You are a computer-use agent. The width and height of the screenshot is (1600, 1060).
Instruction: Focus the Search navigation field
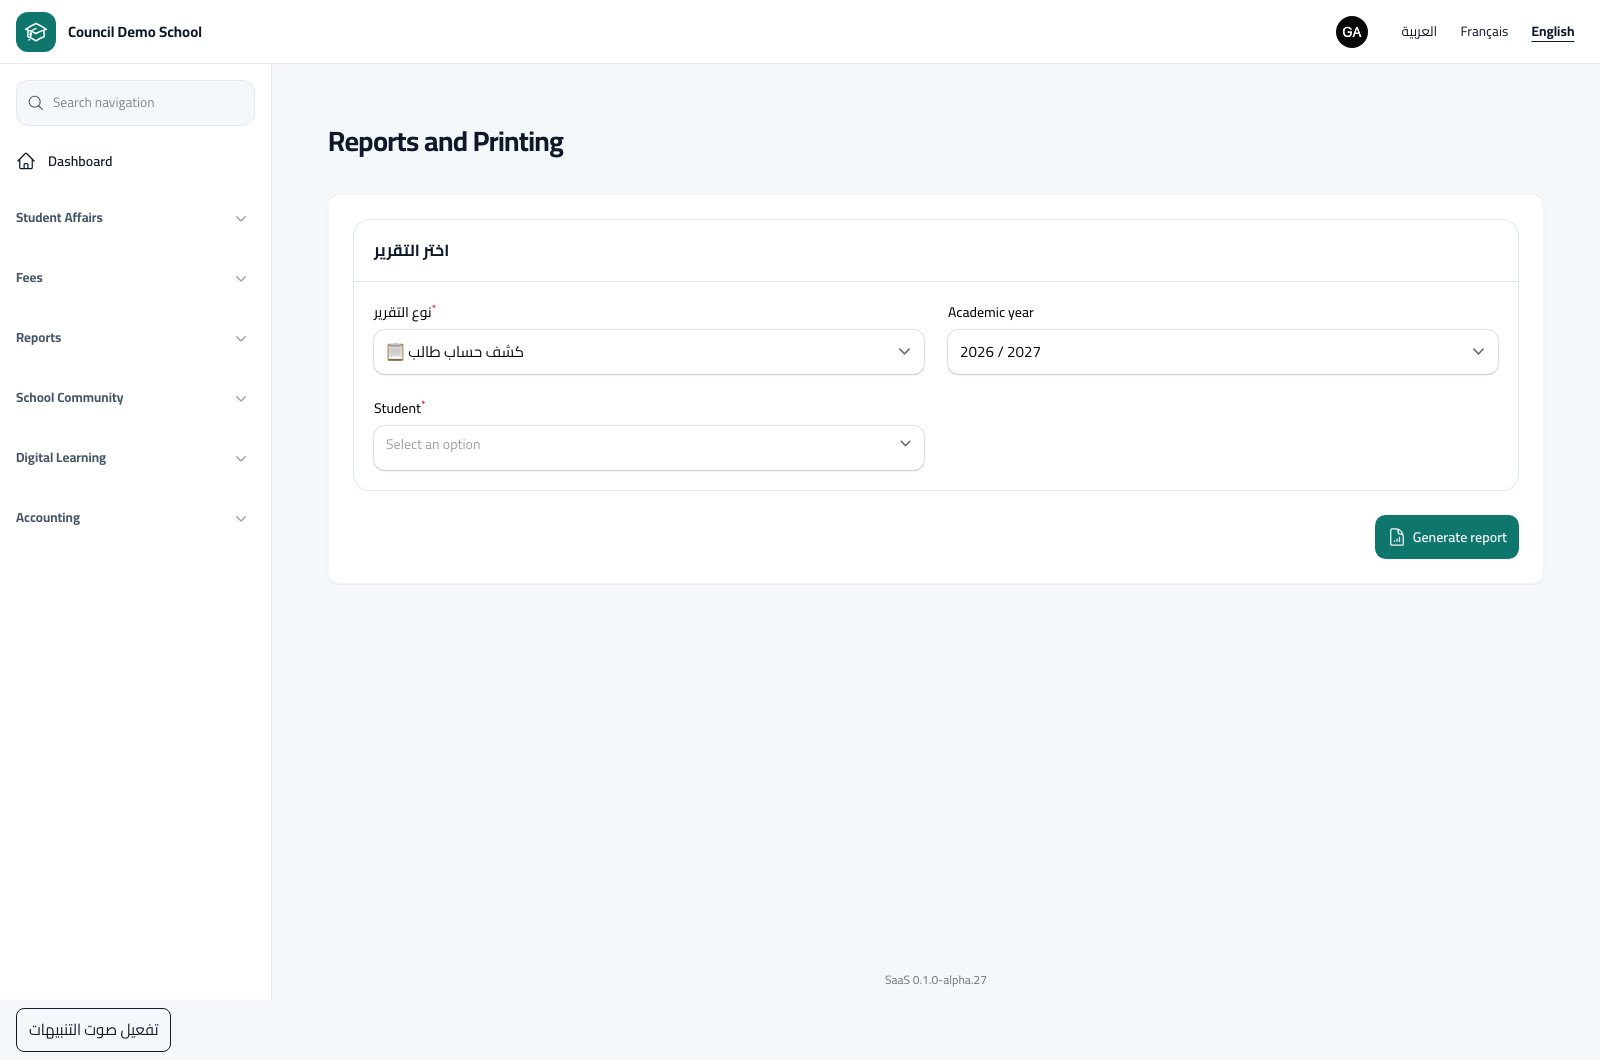point(135,103)
